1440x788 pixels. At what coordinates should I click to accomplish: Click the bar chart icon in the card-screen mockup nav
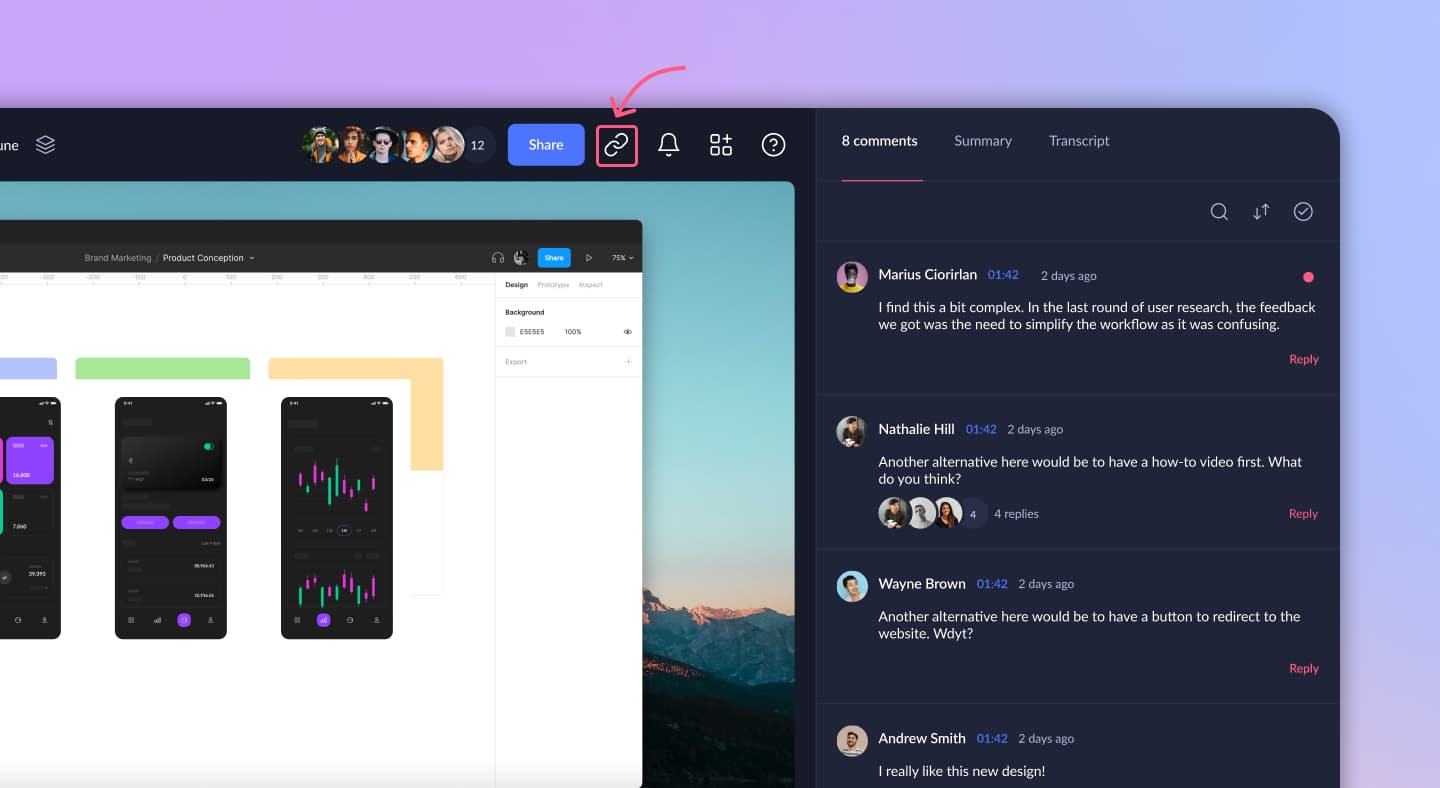(157, 620)
